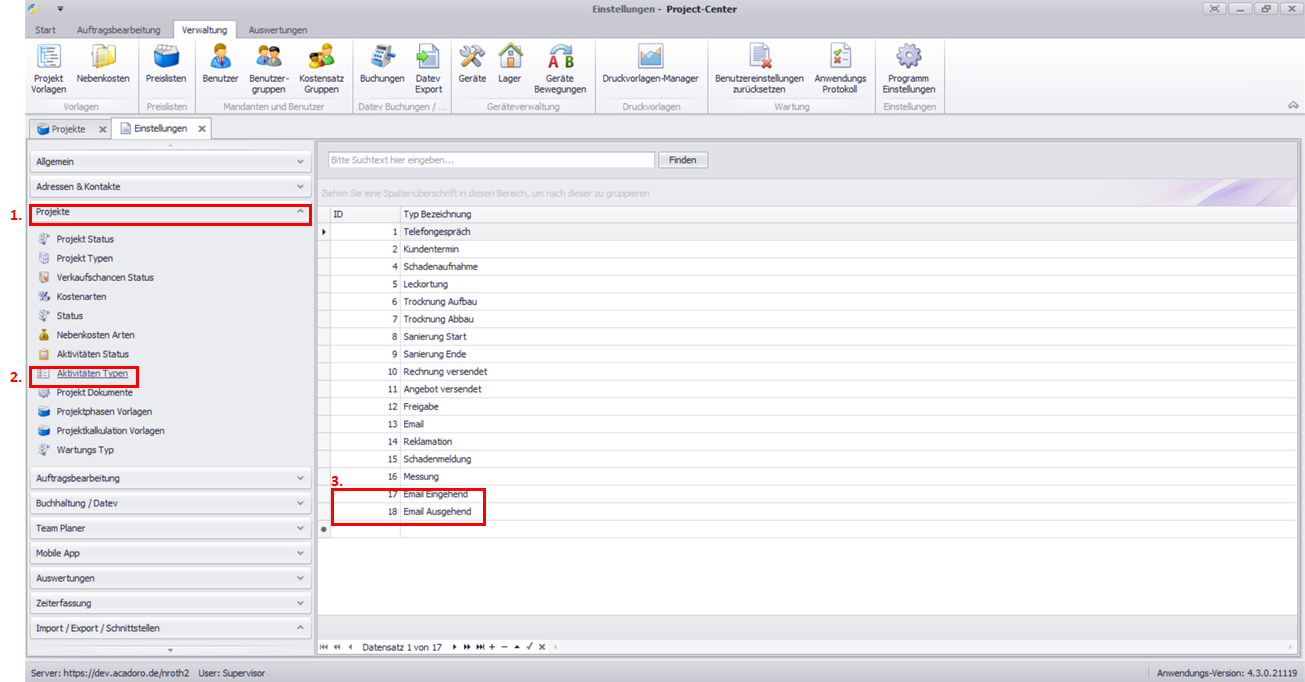Open the Aktivitäten Typen link
The height and width of the screenshot is (682, 1305).
tap(92, 373)
